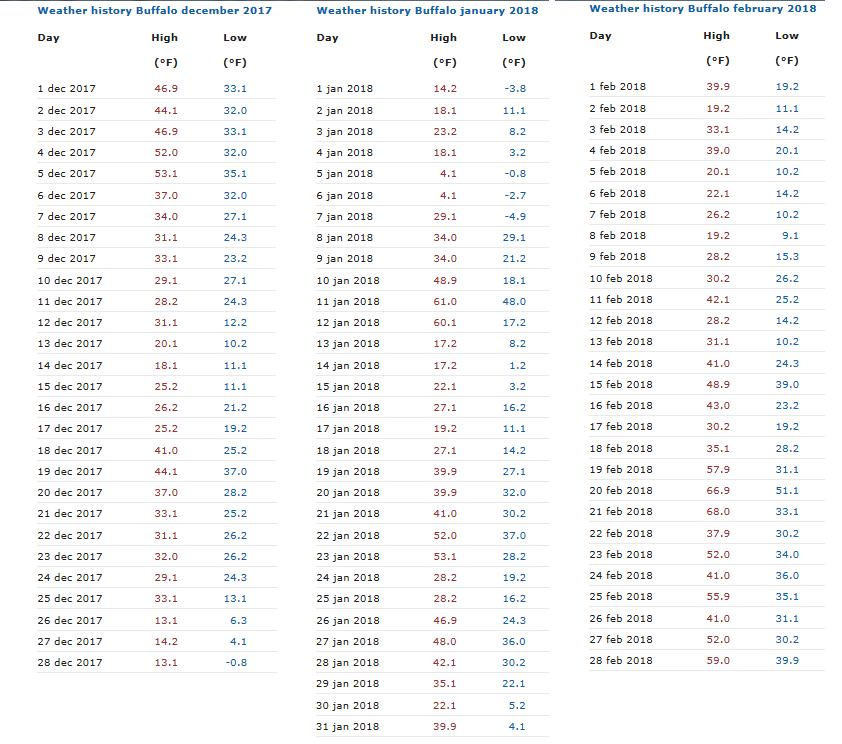Click the Day column header in december table
The height and width of the screenshot is (744, 842).
(48, 38)
